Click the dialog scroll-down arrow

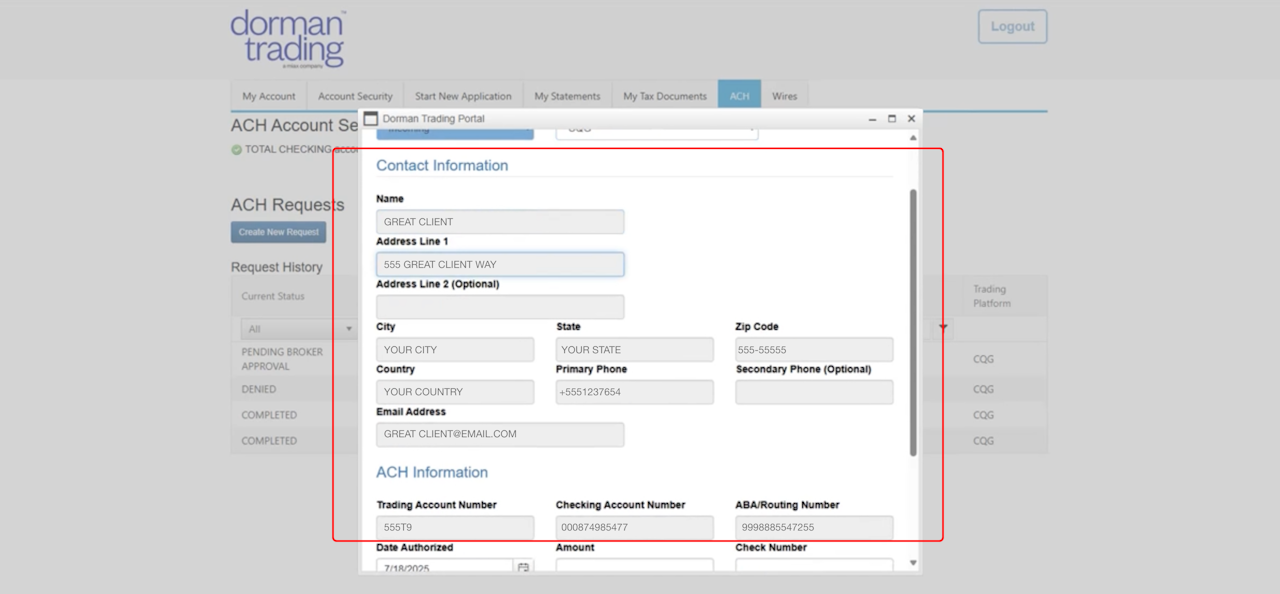coord(912,563)
